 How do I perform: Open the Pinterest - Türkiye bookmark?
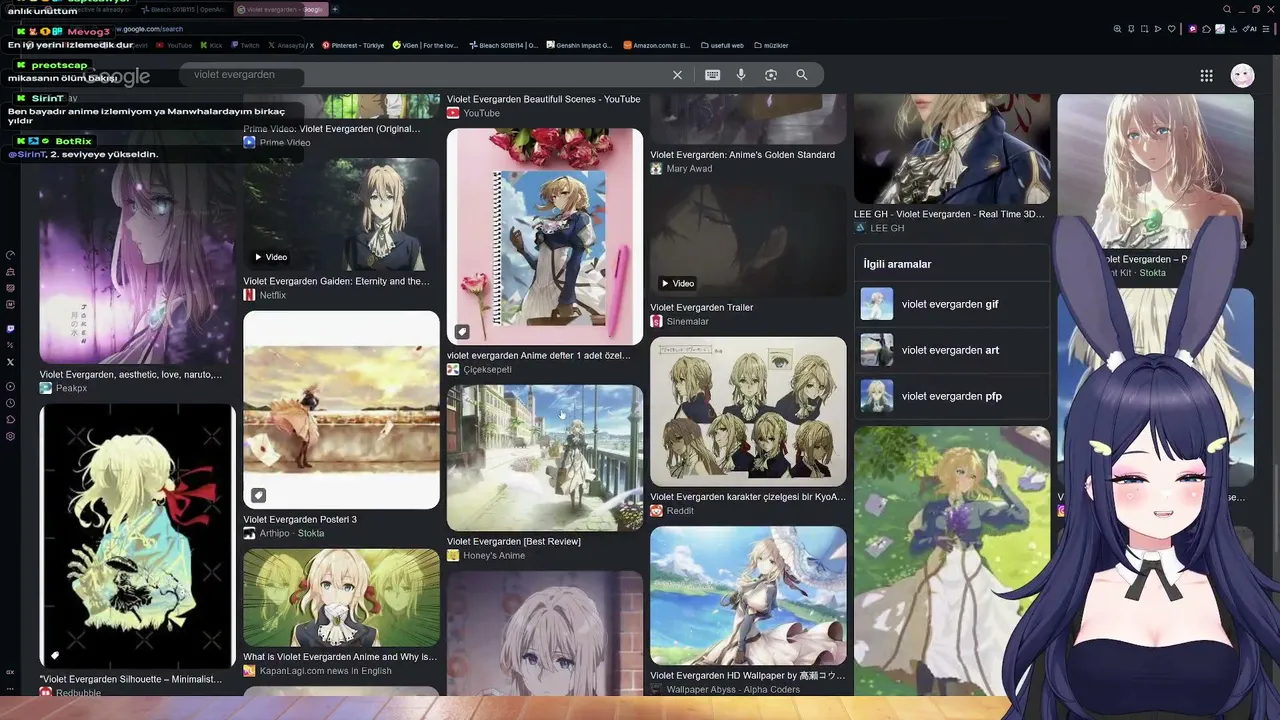(x=353, y=45)
